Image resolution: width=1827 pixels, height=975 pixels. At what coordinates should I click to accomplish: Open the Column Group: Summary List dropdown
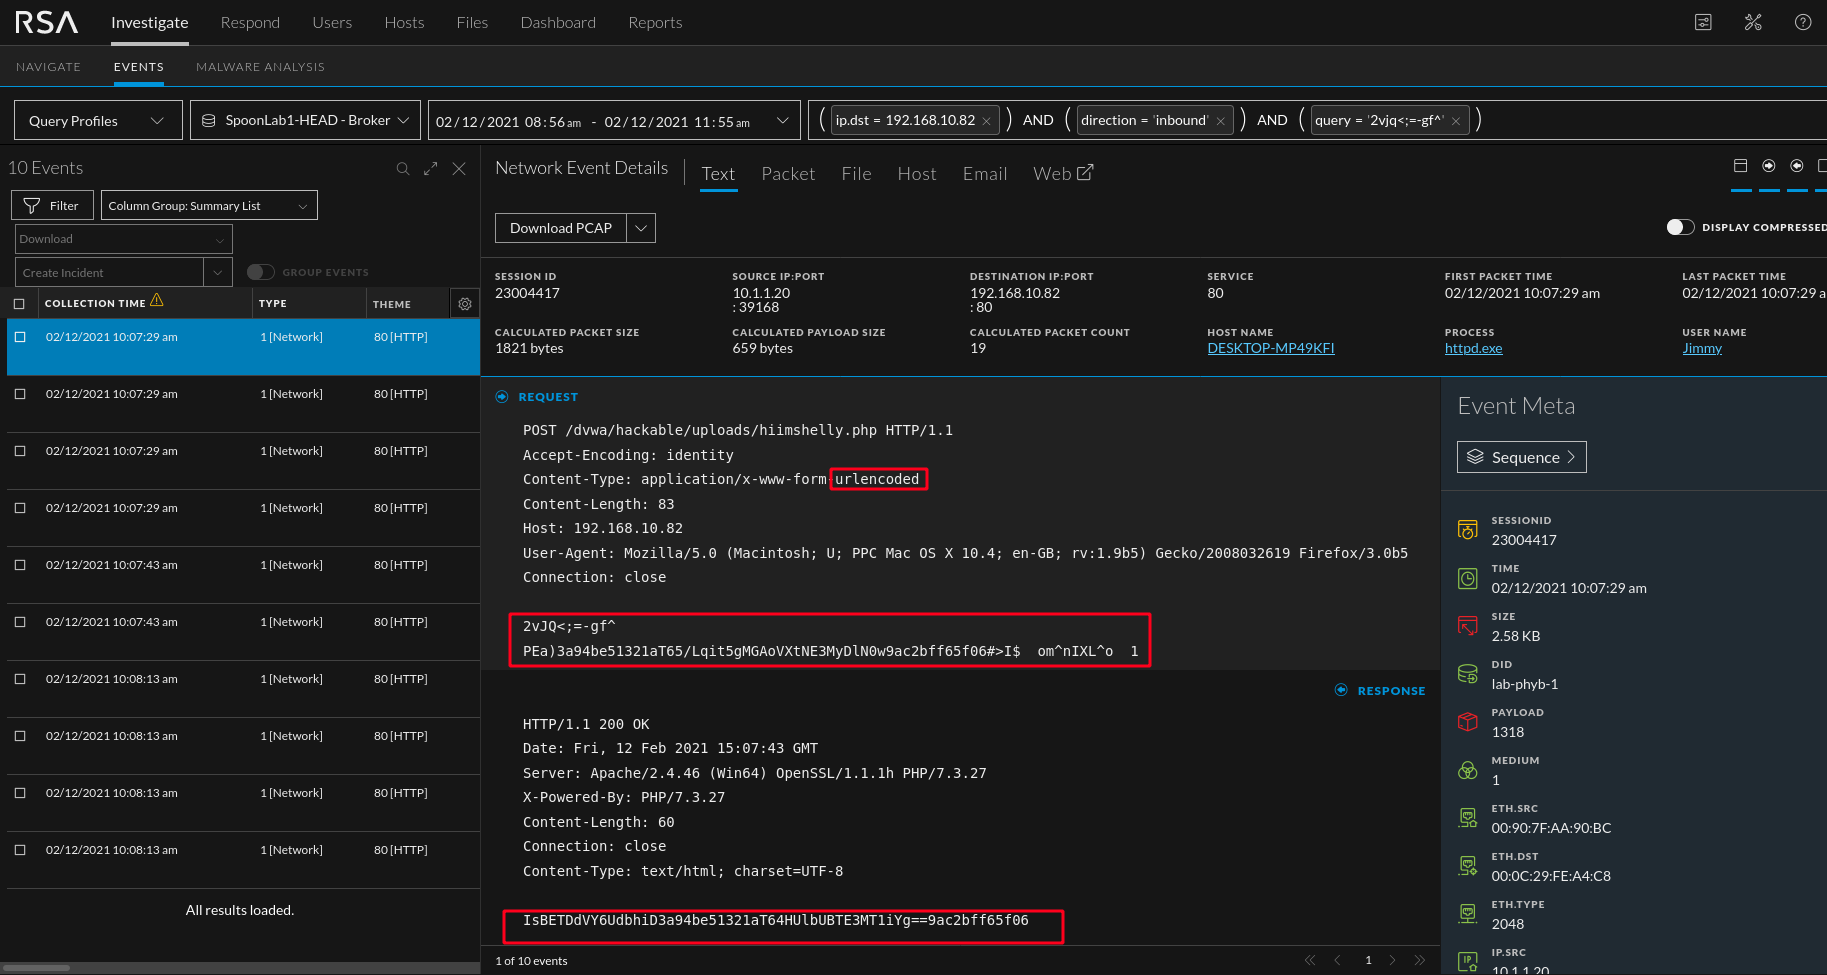click(208, 205)
